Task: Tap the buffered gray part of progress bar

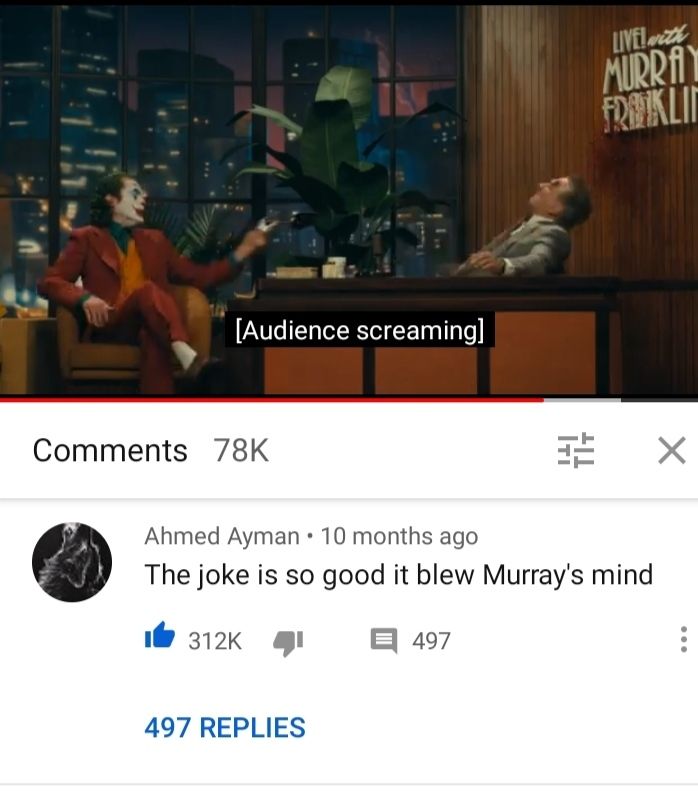Action: 583,400
